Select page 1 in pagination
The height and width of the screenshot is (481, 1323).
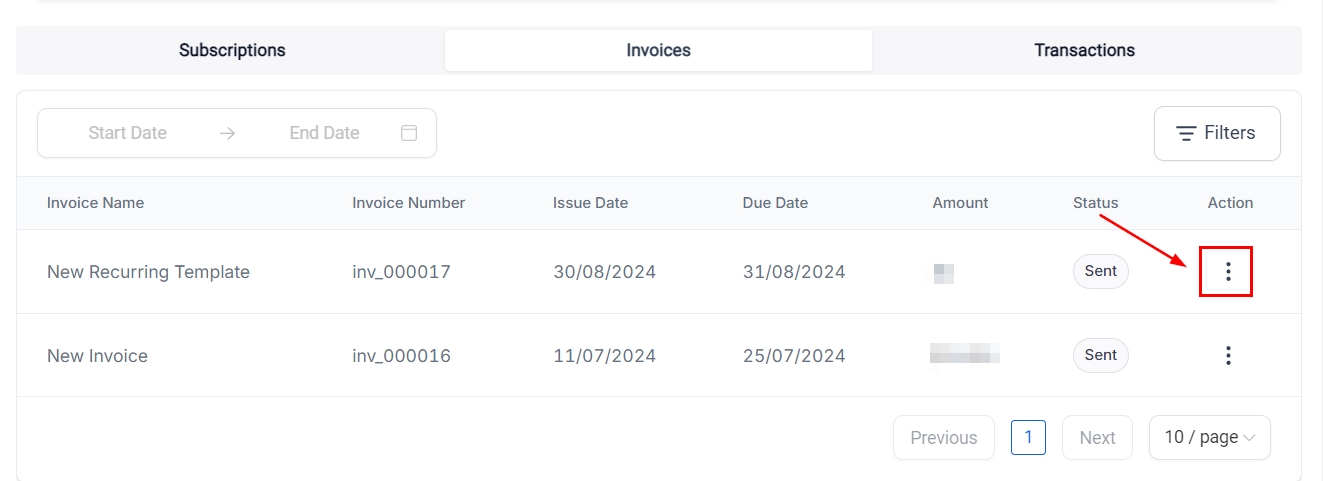point(1028,437)
